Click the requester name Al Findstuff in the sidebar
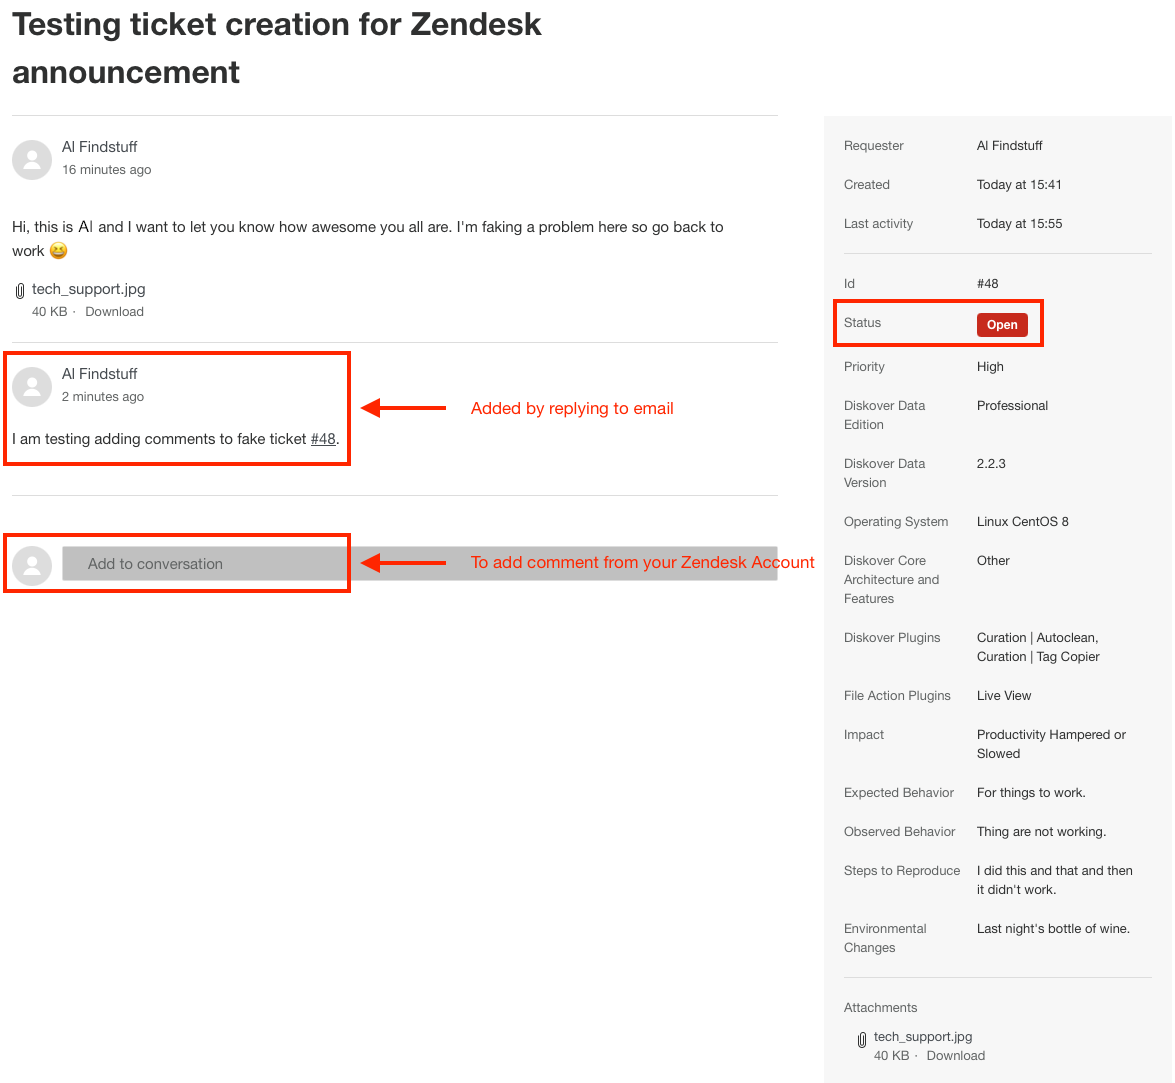The width and height of the screenshot is (1175, 1083). (x=1009, y=146)
